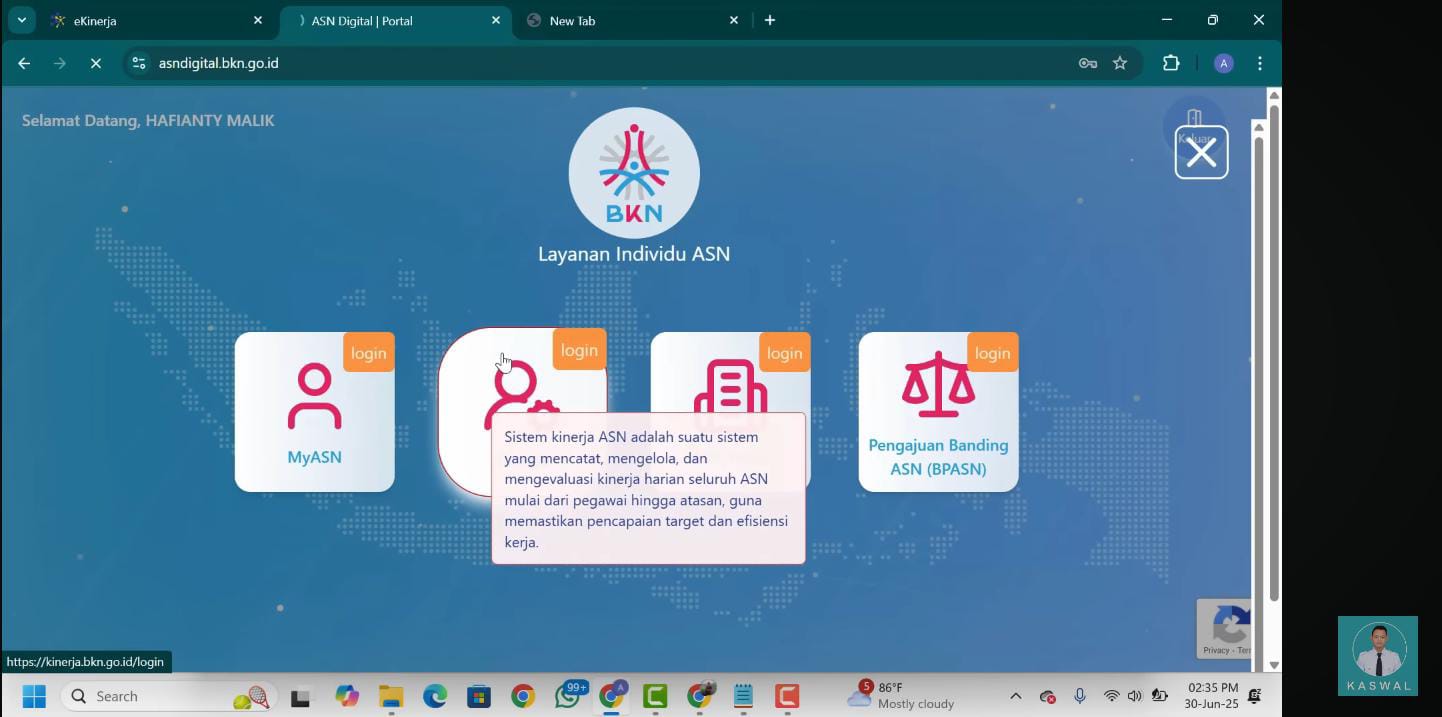This screenshot has height=717, width=1442.
Task: Click the login badge on the kinerja card under the cursor
Action: click(x=579, y=350)
